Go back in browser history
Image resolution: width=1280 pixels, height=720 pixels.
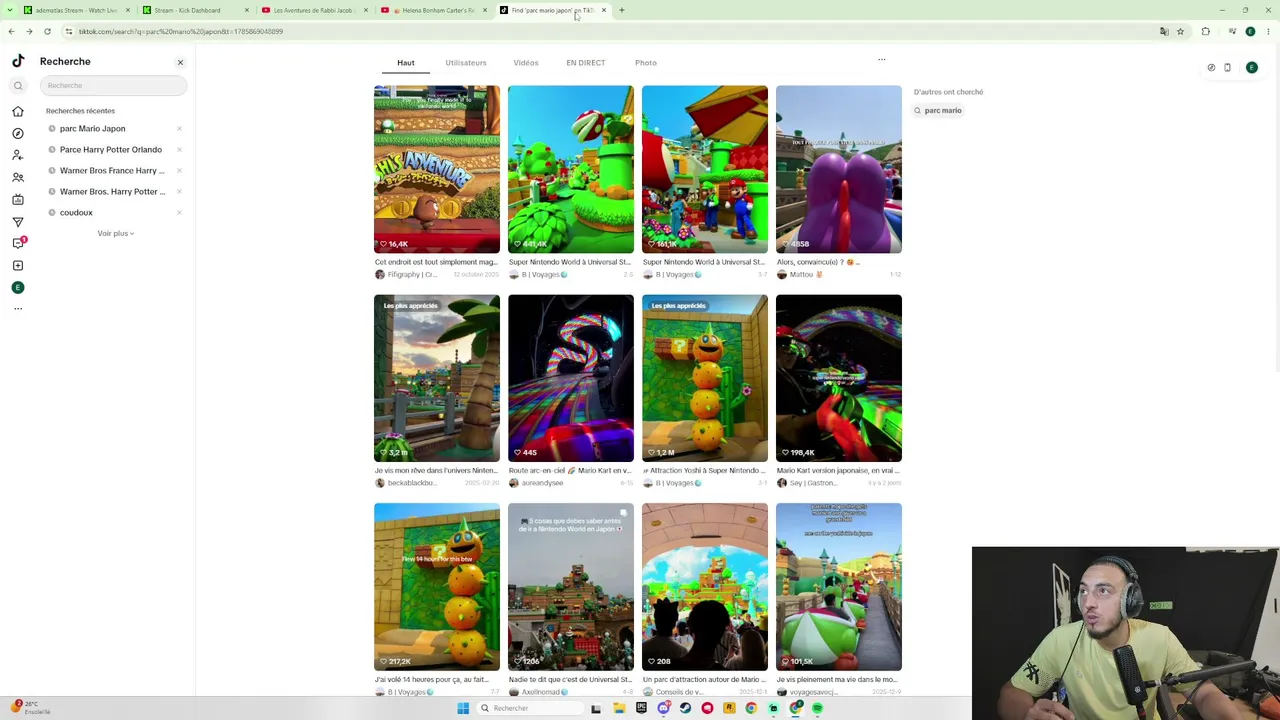pos(11,32)
